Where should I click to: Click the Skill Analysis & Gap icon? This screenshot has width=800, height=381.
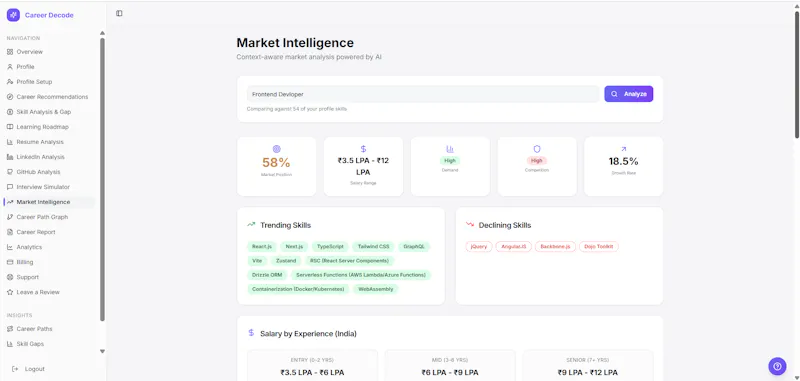[10, 112]
